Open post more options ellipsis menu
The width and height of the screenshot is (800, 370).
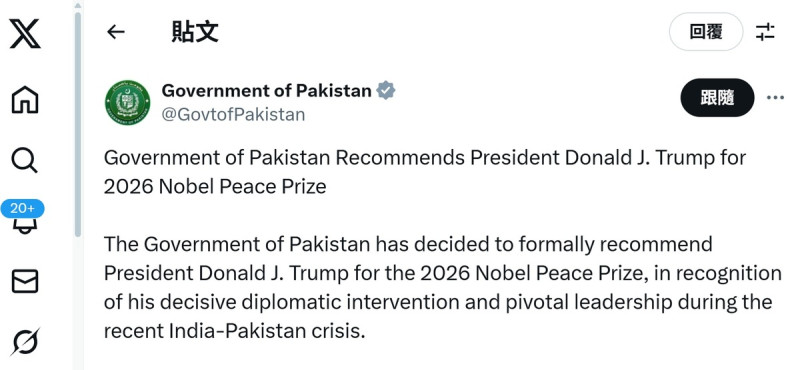click(x=775, y=97)
